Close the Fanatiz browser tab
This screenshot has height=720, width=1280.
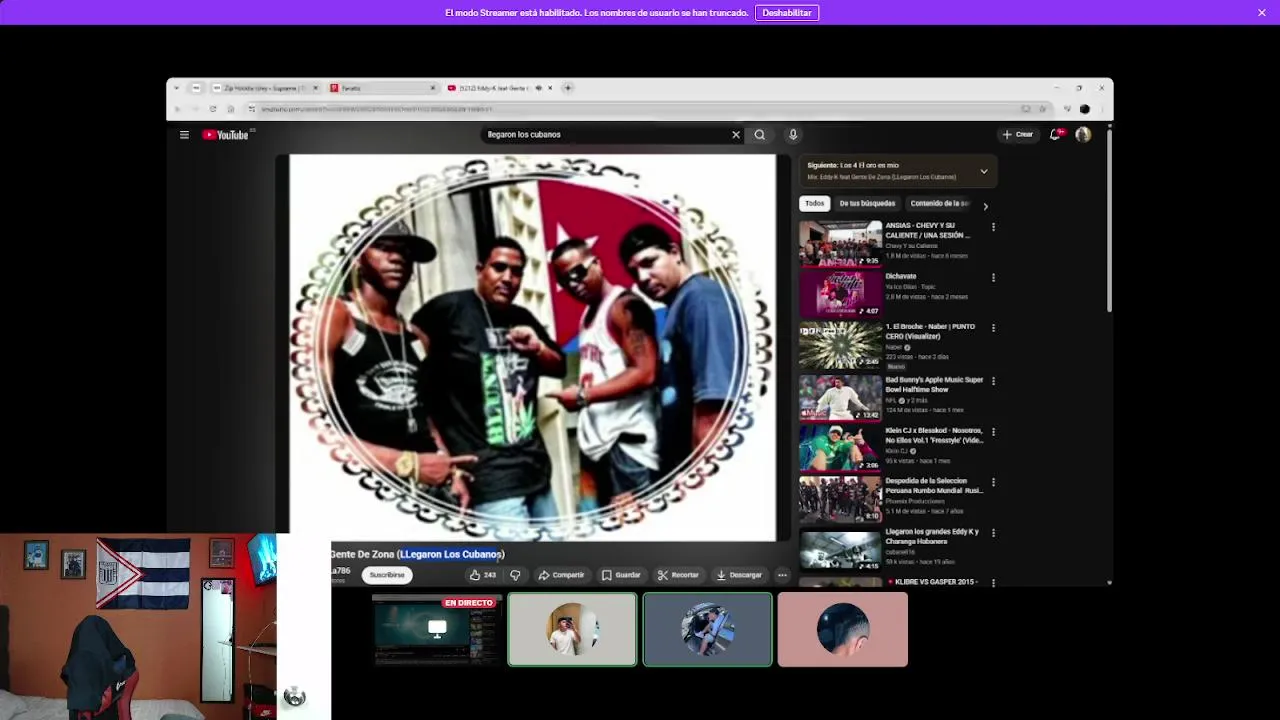[433, 88]
